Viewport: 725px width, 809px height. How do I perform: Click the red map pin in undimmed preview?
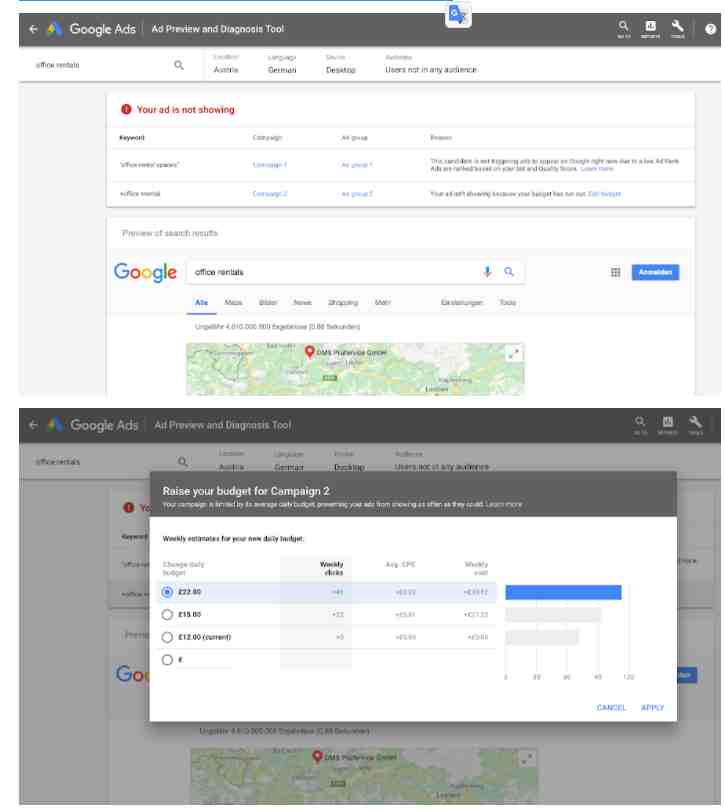pyautogui.click(x=310, y=352)
